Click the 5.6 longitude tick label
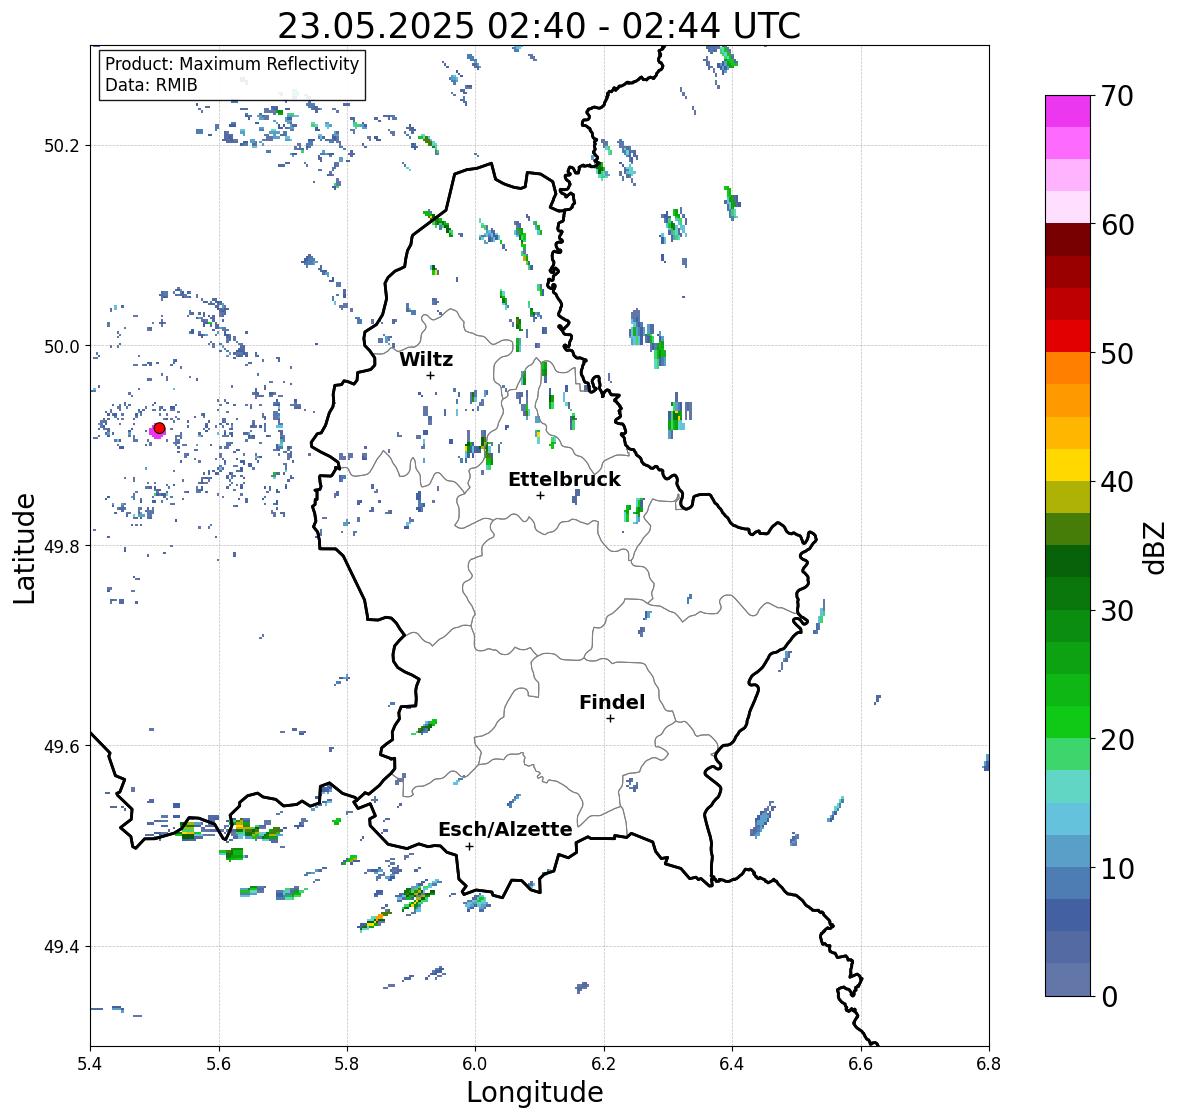 pos(219,1064)
